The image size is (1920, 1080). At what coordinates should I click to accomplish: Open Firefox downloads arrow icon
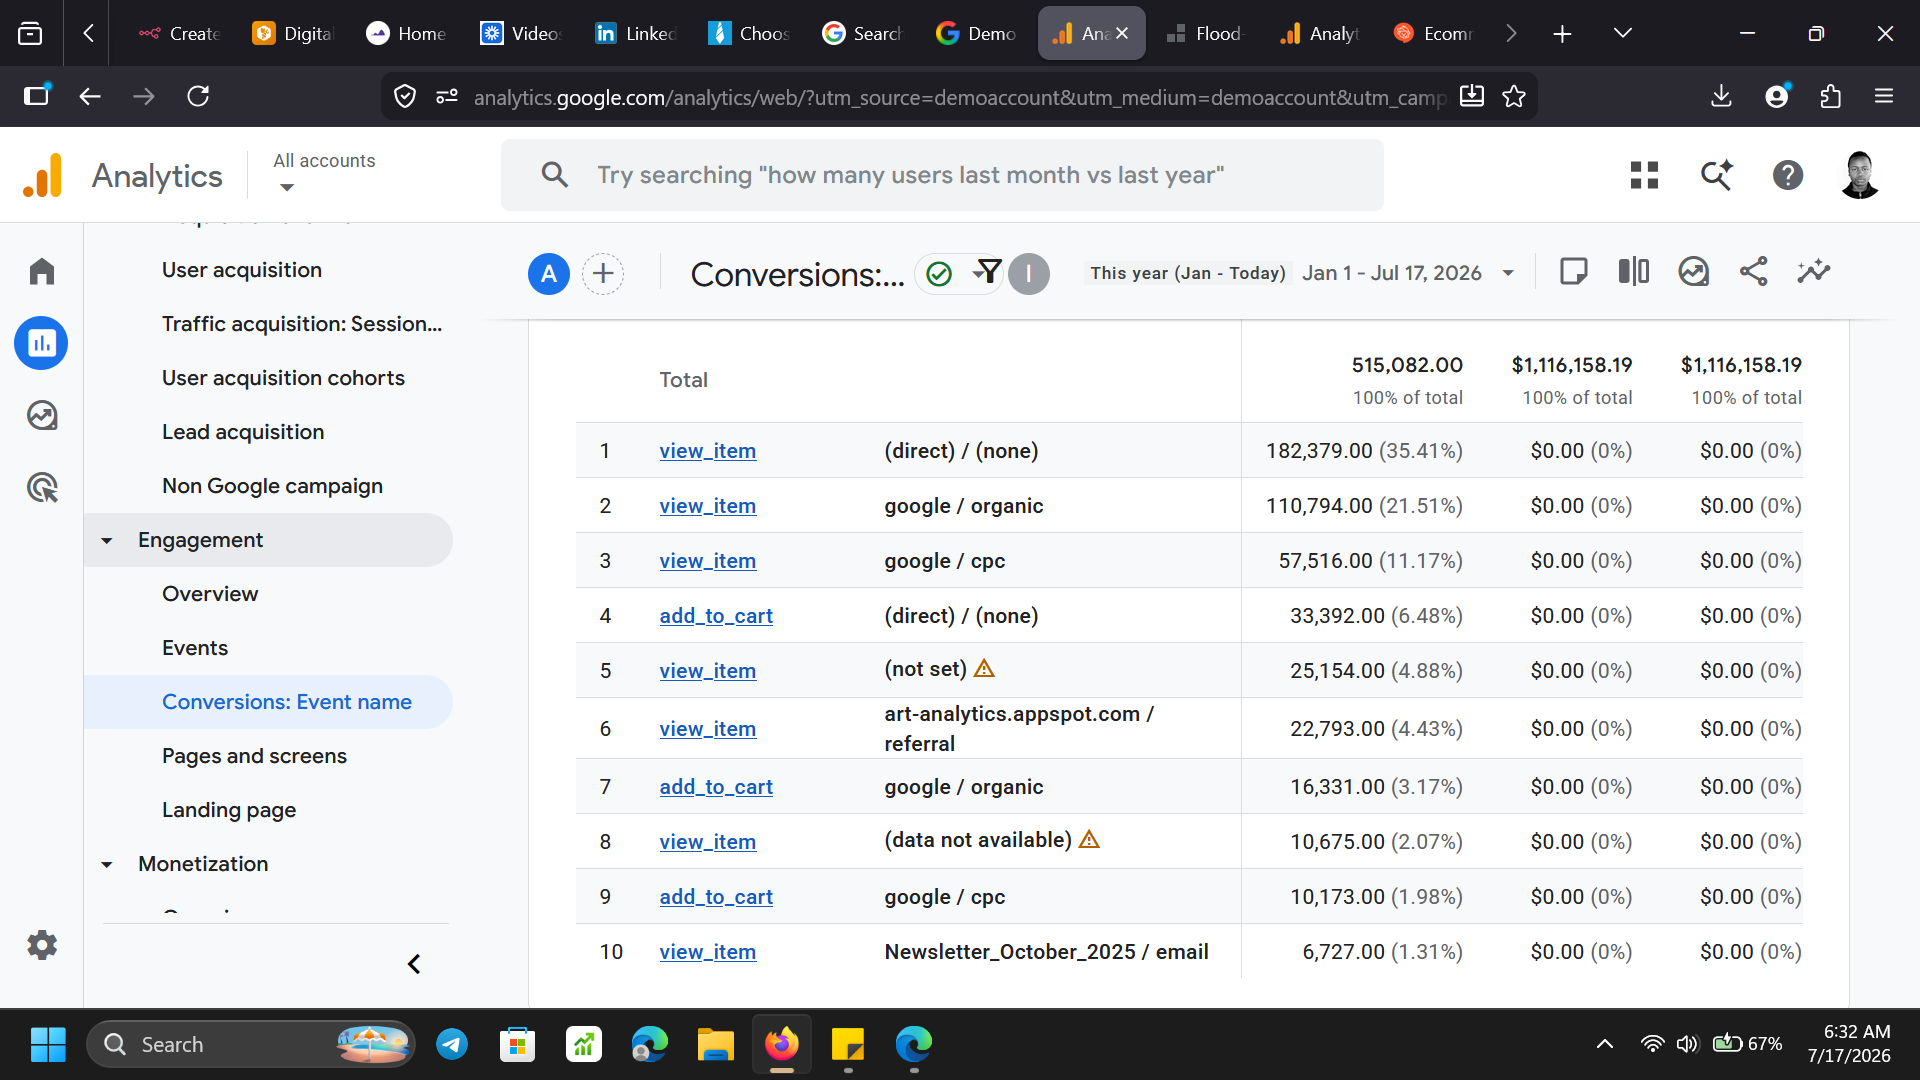point(1721,96)
